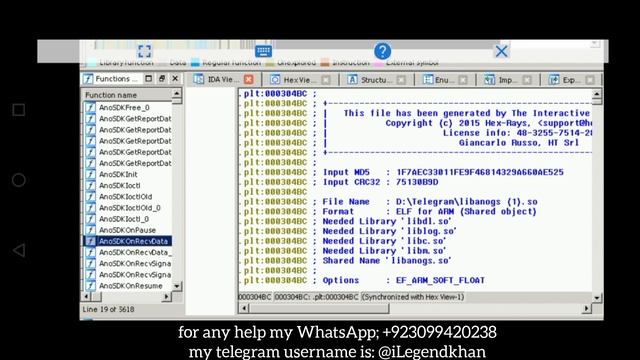Viewport: 640px width, 360px height.
Task: Tap Android home circle button
Action: click(19, 180)
